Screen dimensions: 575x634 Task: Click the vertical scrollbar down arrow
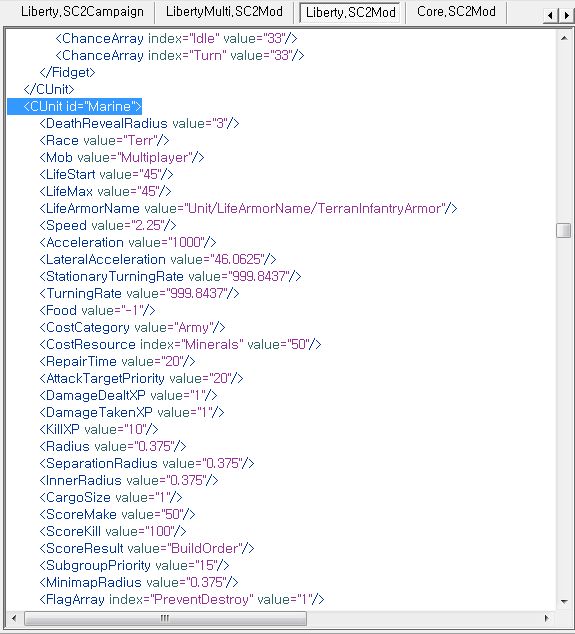coord(564,602)
